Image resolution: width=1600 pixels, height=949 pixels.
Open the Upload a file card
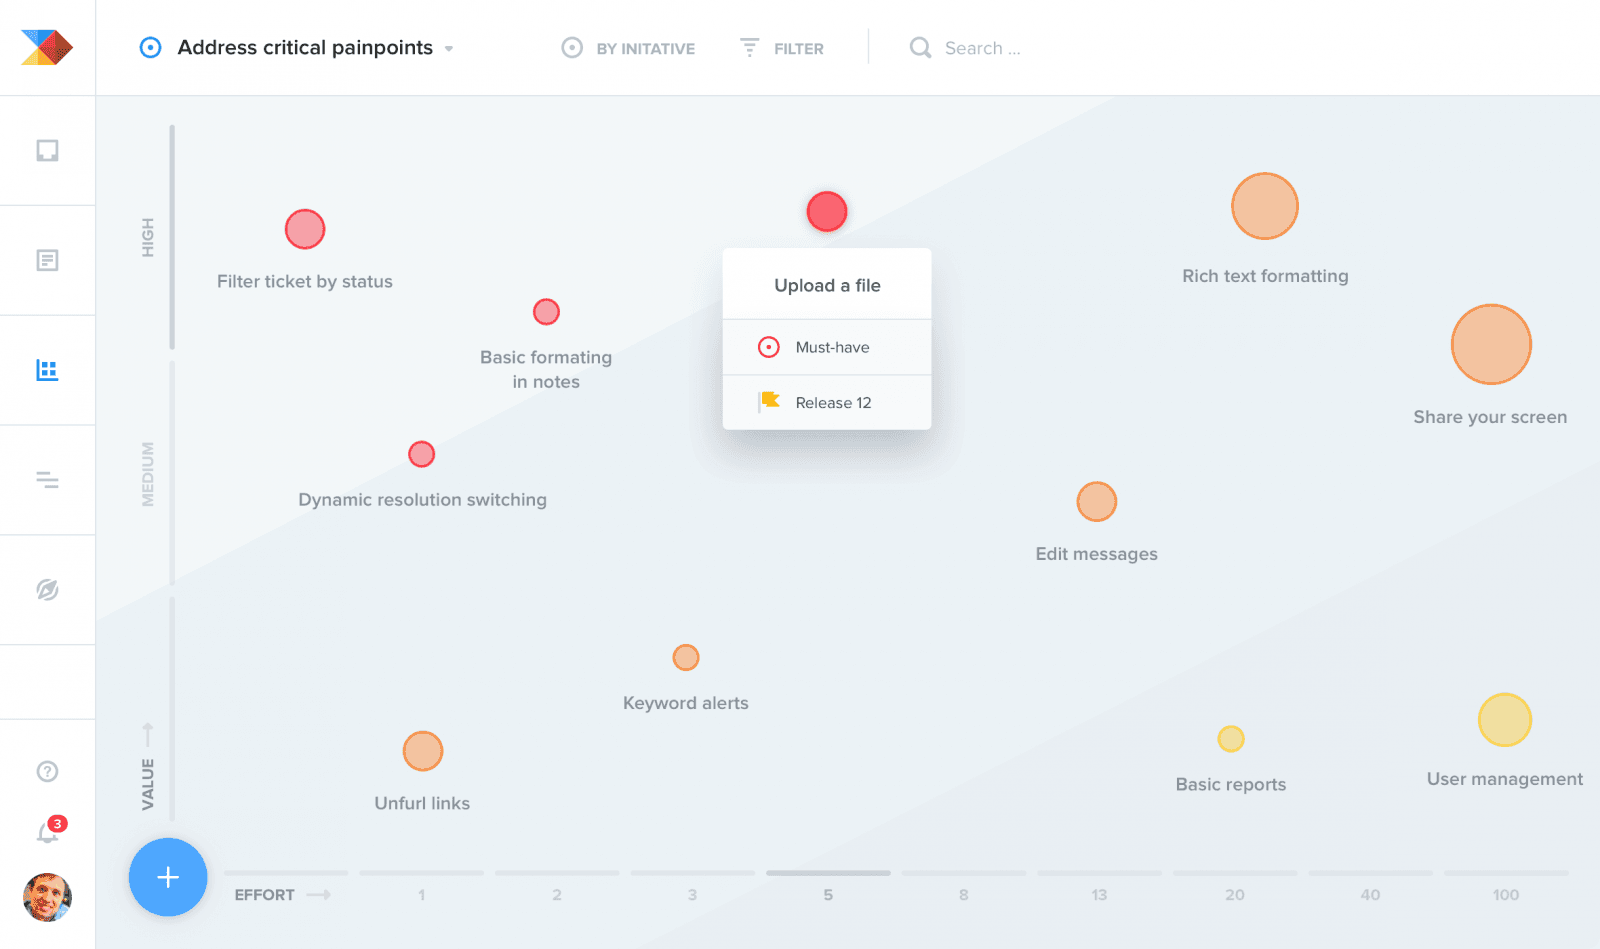point(826,284)
